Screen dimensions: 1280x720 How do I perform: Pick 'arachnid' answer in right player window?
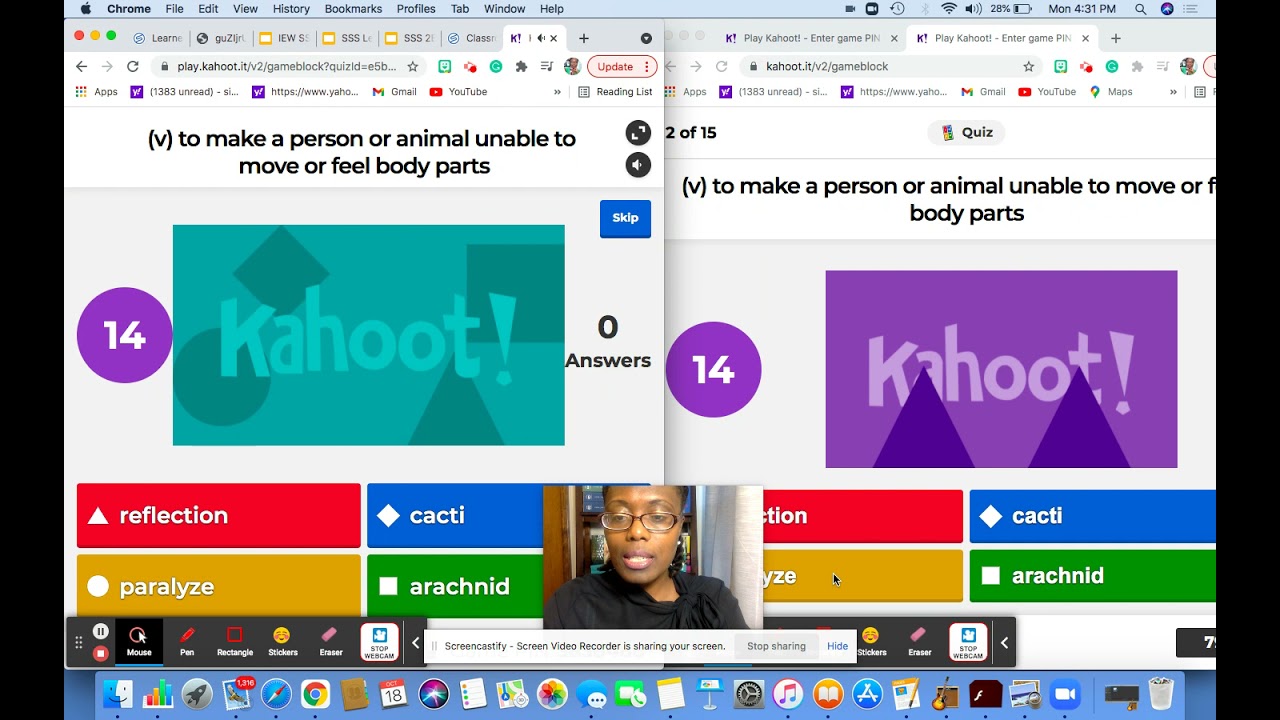click(1092, 576)
